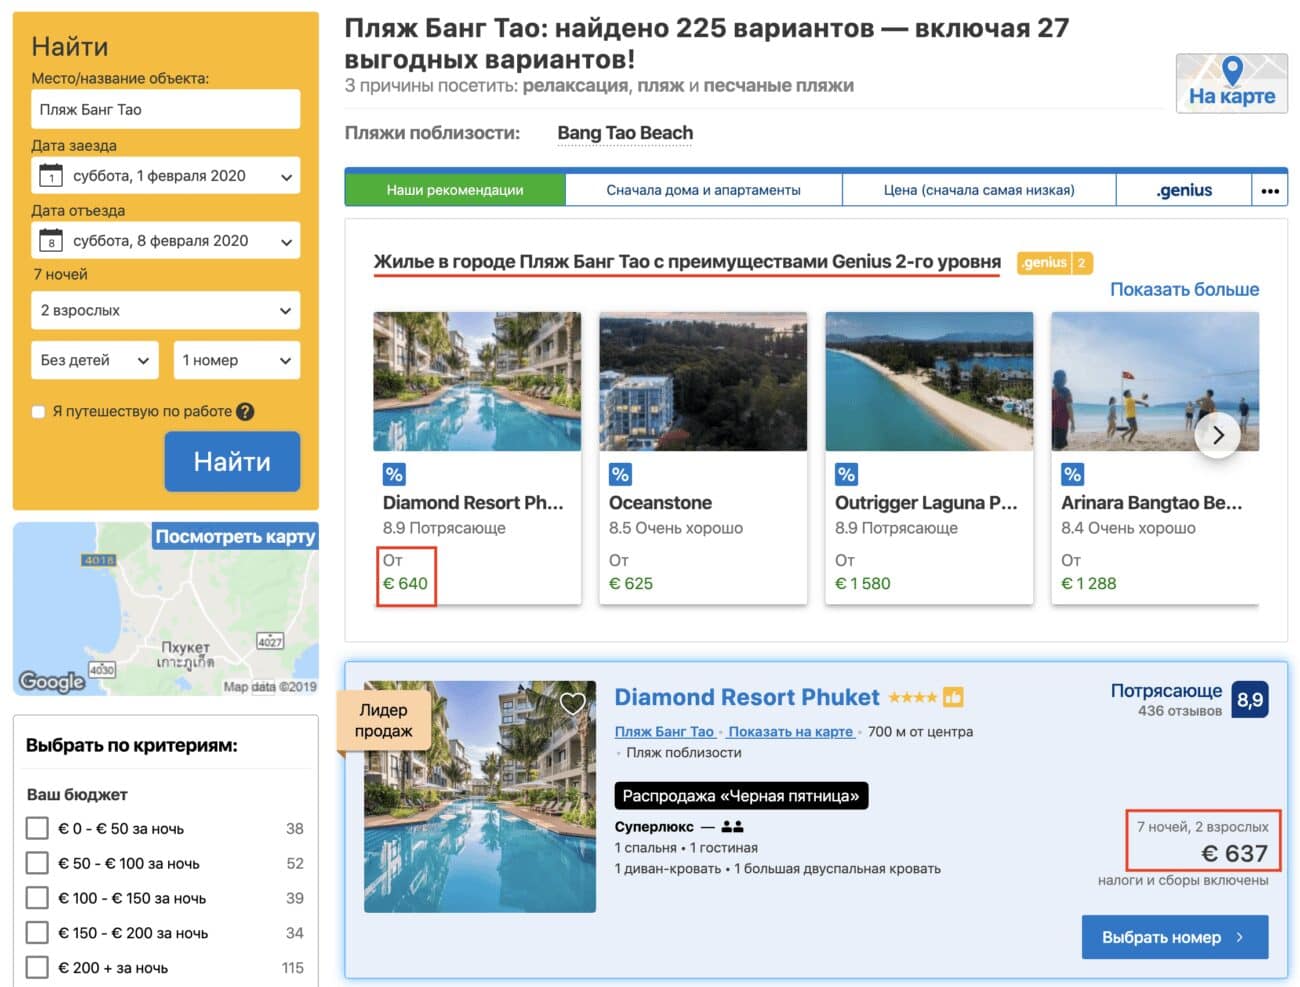Check the € 0 - € 50 budget filter
This screenshot has width=1300, height=987.
coord(37,828)
